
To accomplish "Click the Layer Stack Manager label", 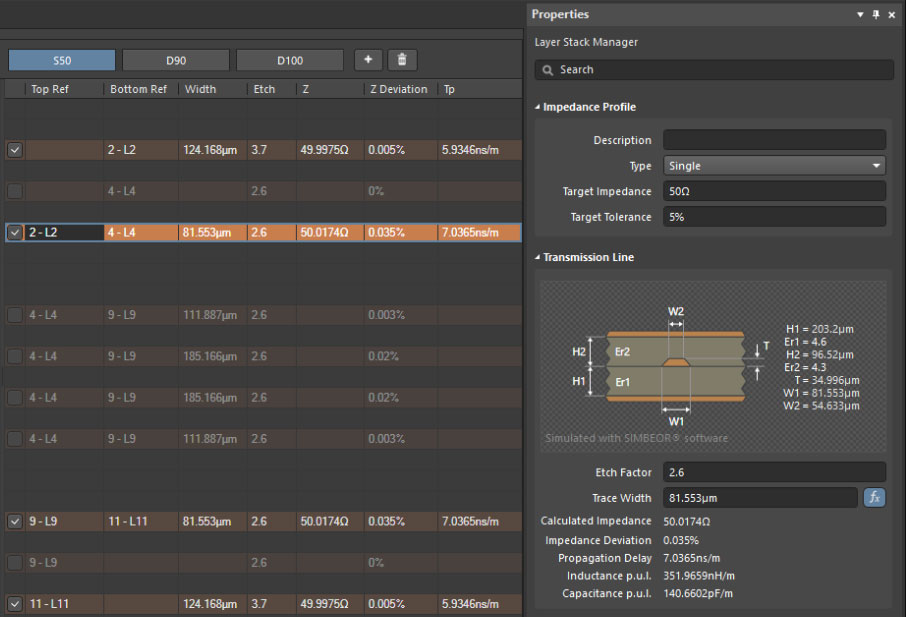I will 586,42.
